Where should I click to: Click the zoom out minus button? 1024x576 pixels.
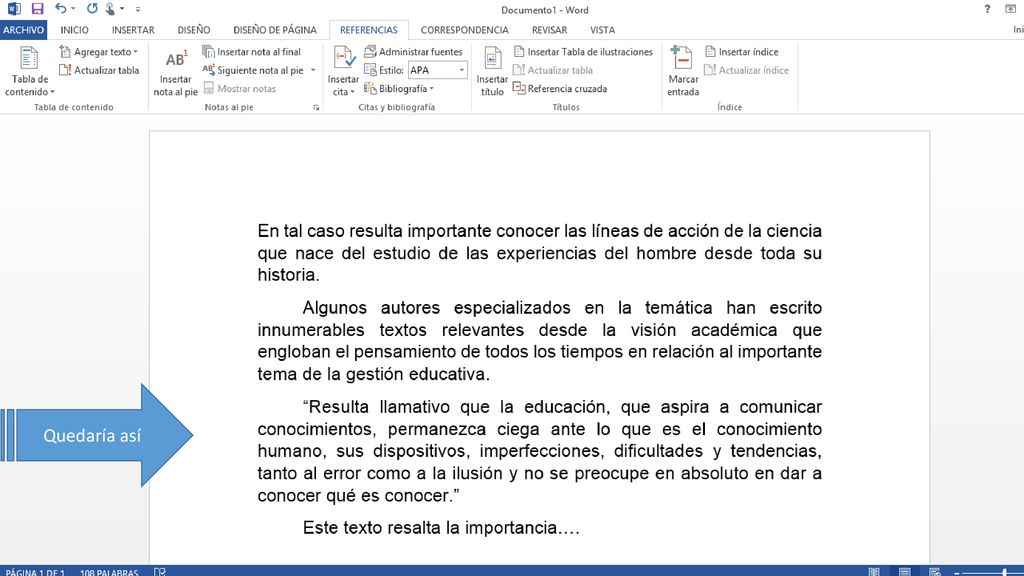957,573
